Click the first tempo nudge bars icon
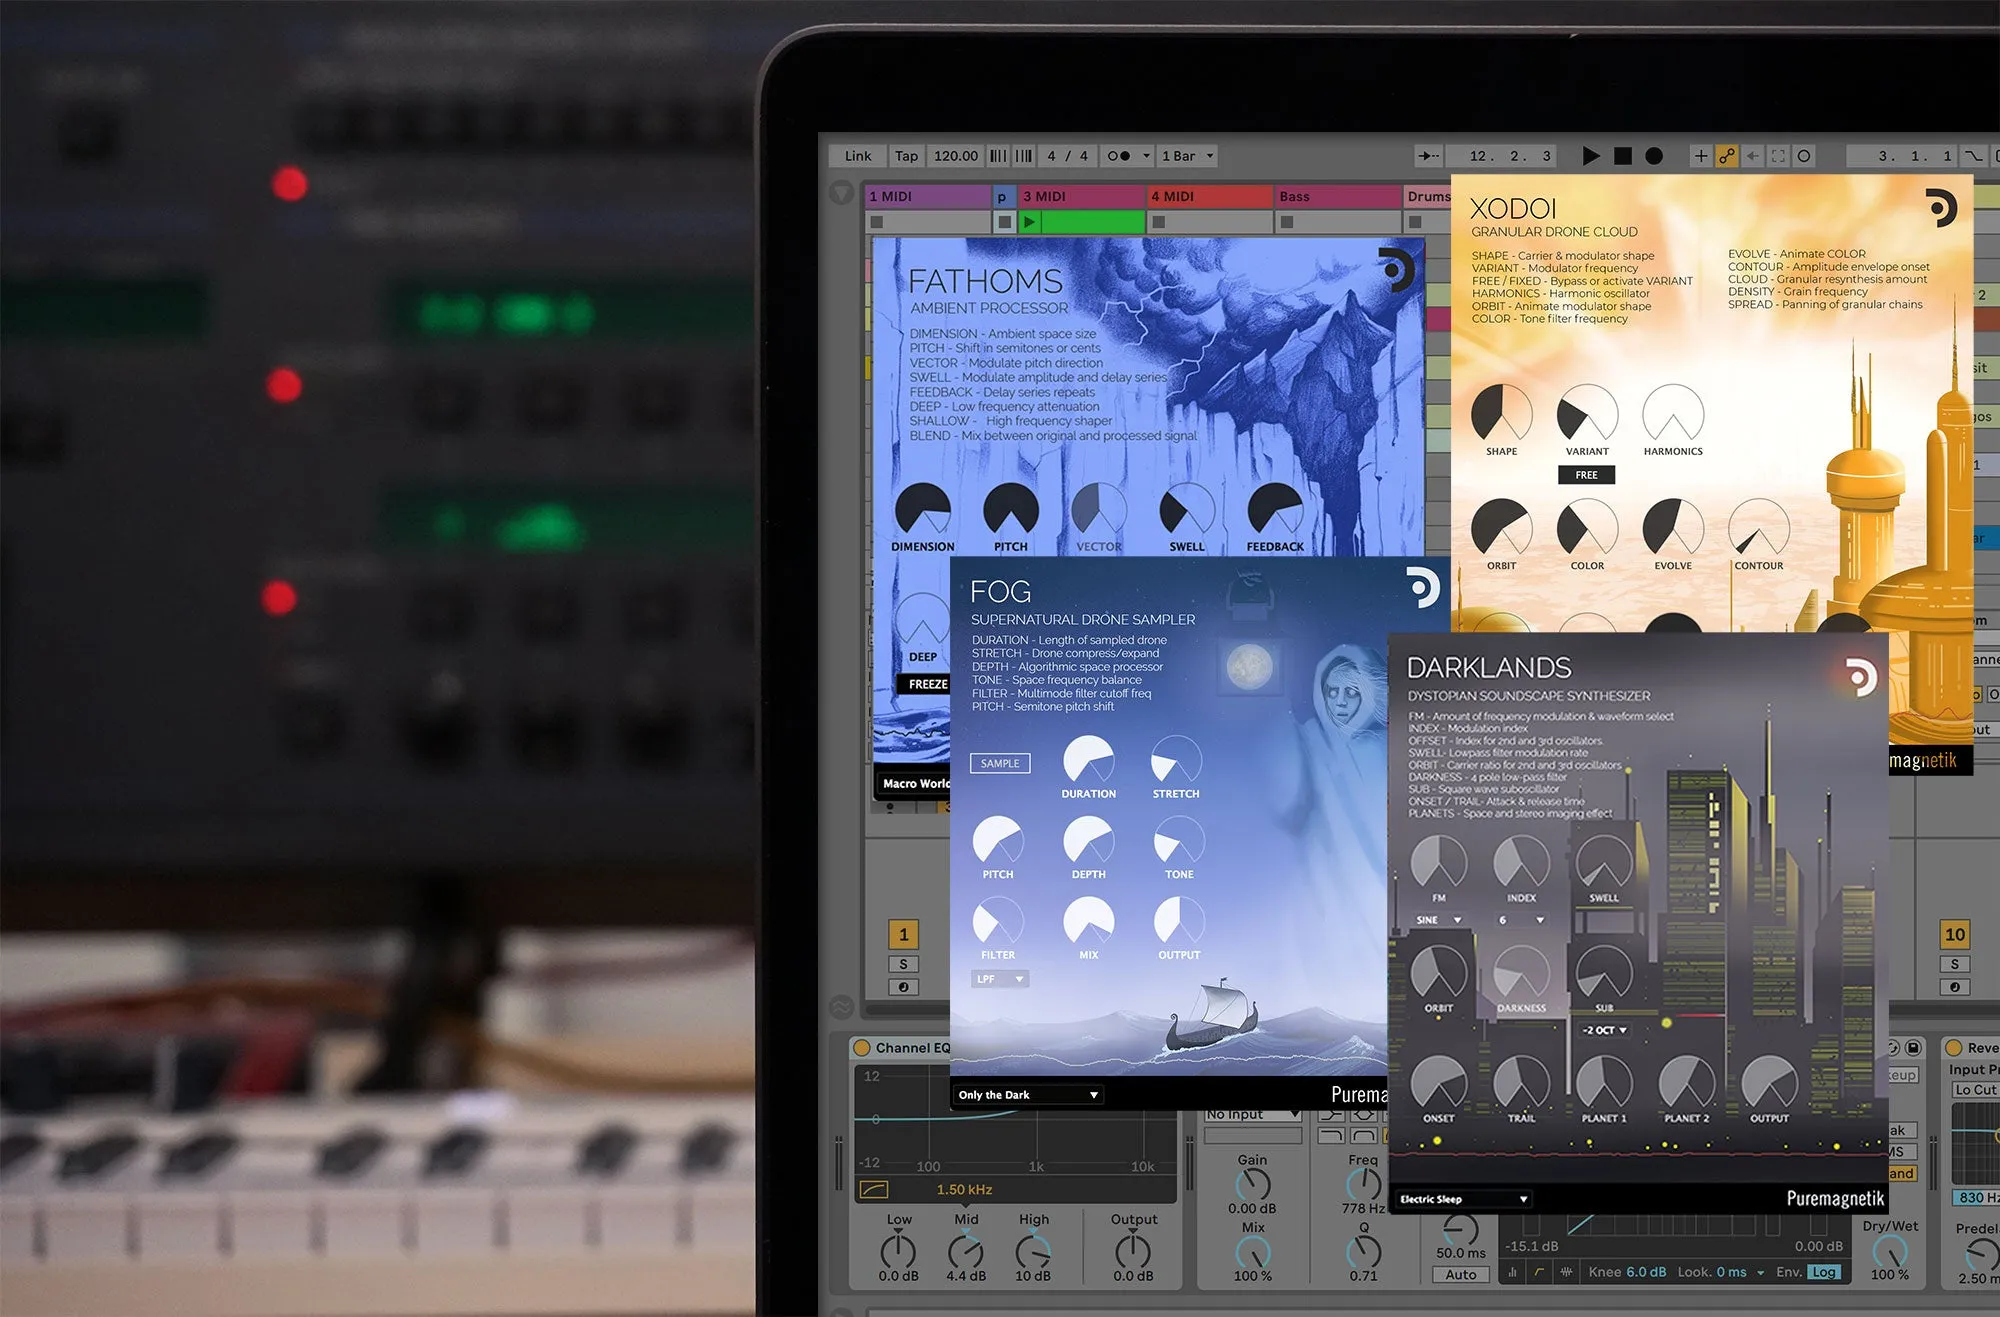This screenshot has height=1317, width=2000. tap(998, 156)
